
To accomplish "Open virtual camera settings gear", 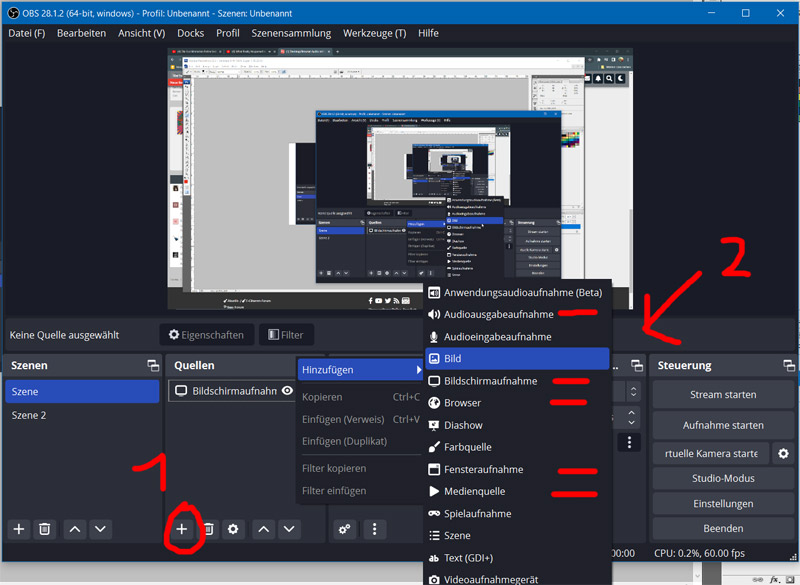I will coord(784,453).
